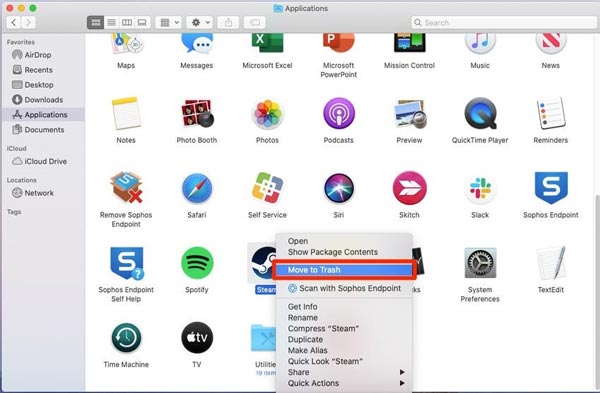Open the Maps app icon
Viewport: 600px width, 393px height.
126,43
